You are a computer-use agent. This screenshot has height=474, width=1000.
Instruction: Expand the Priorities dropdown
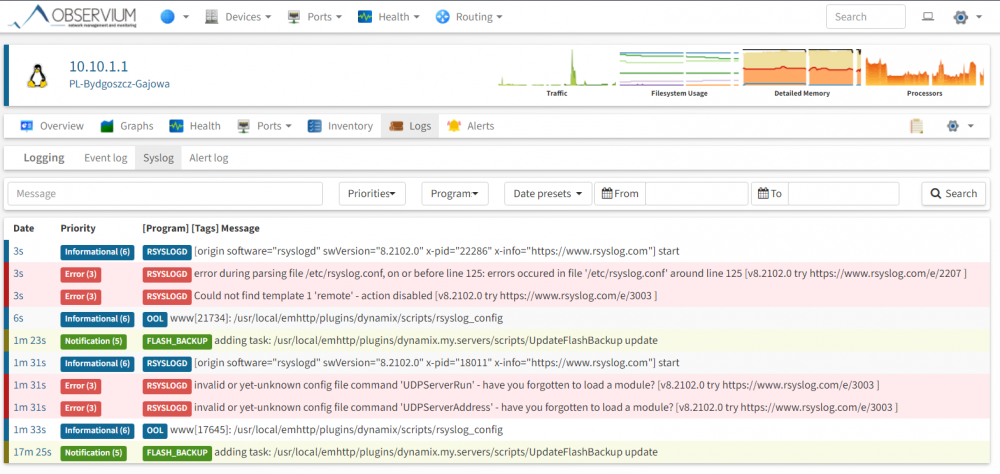click(372, 193)
